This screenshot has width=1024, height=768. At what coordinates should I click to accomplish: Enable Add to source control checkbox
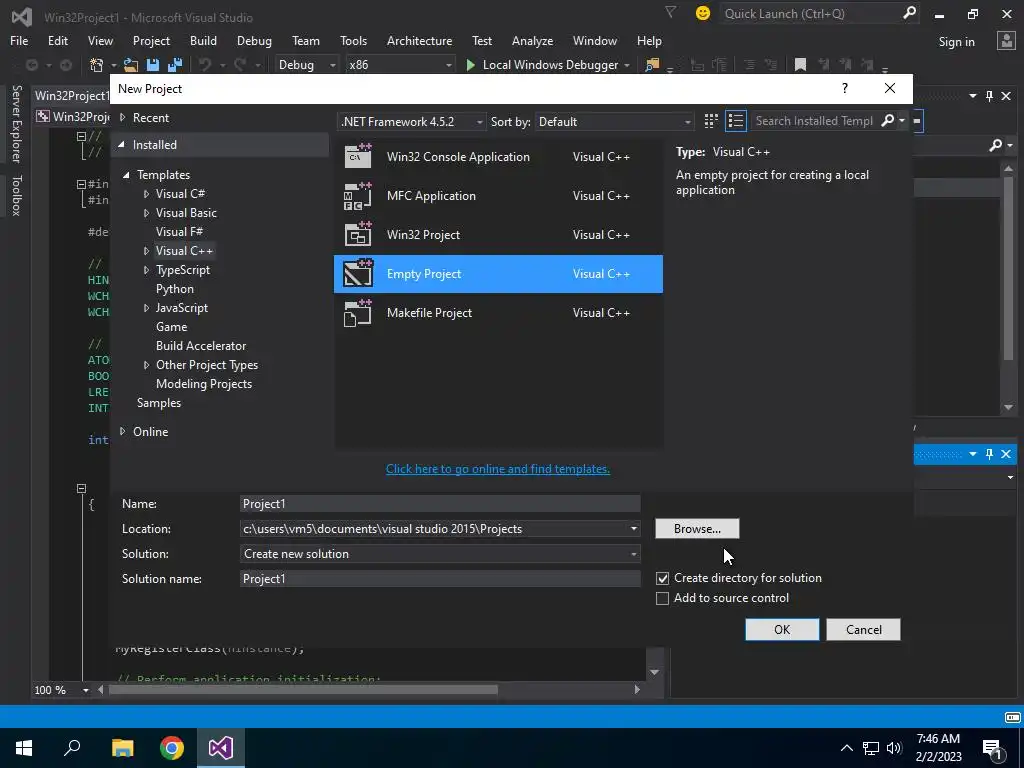662,598
